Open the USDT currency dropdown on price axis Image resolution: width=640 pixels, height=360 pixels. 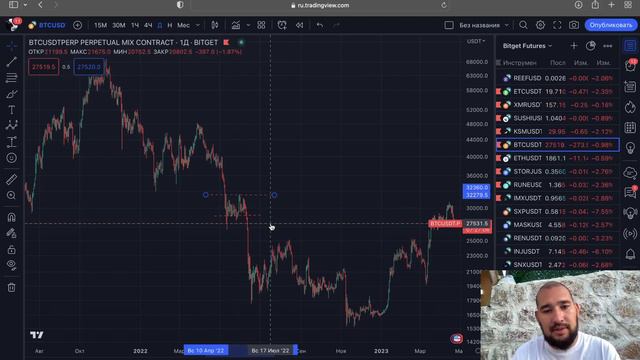tap(476, 41)
